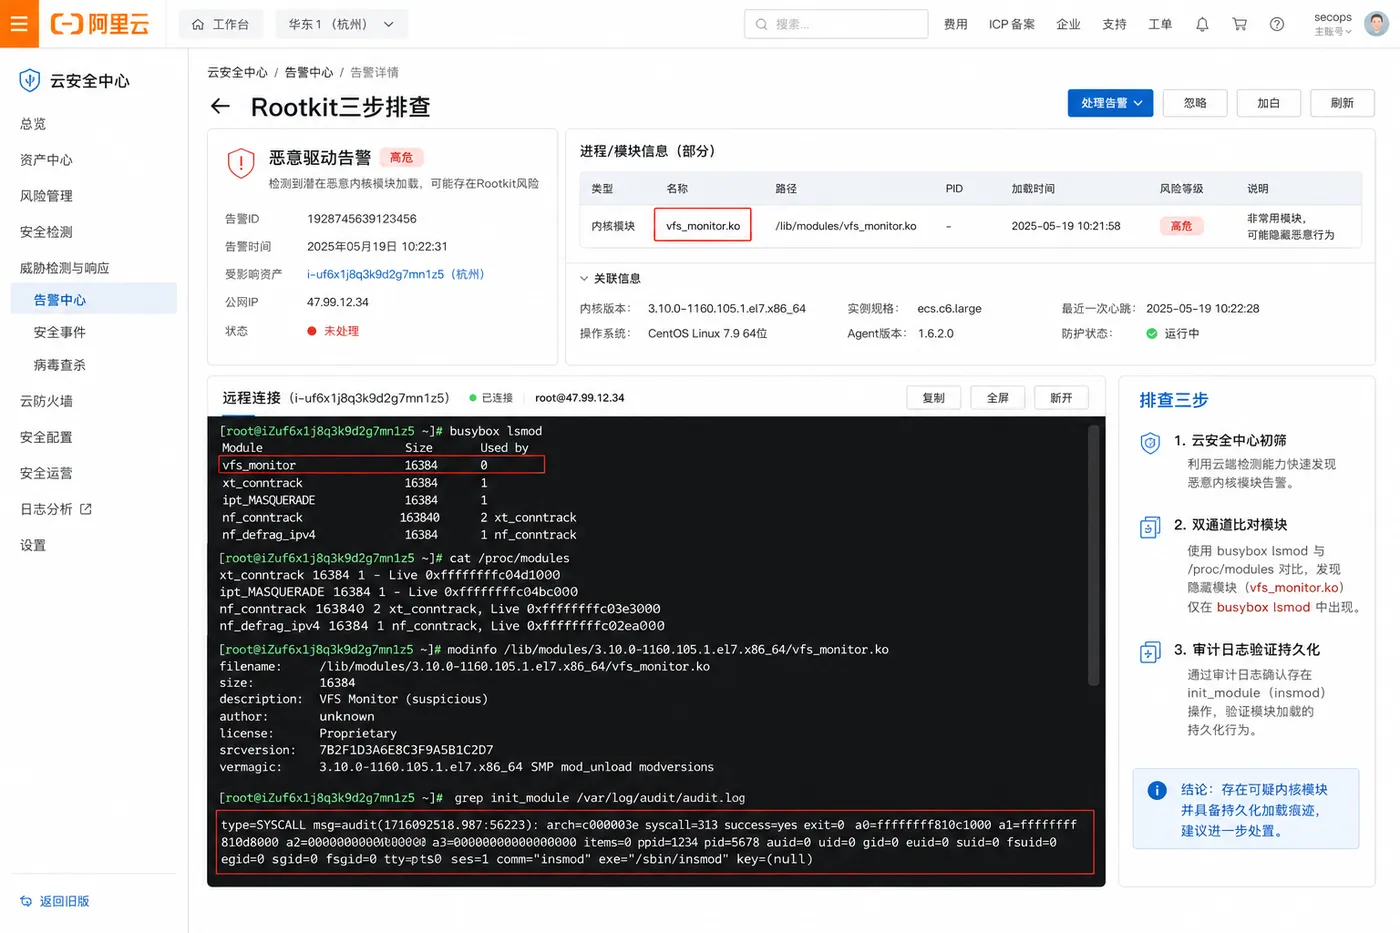This screenshot has width=1400, height=933.
Task: Click the green 运行中 status check icon
Action: [1152, 334]
